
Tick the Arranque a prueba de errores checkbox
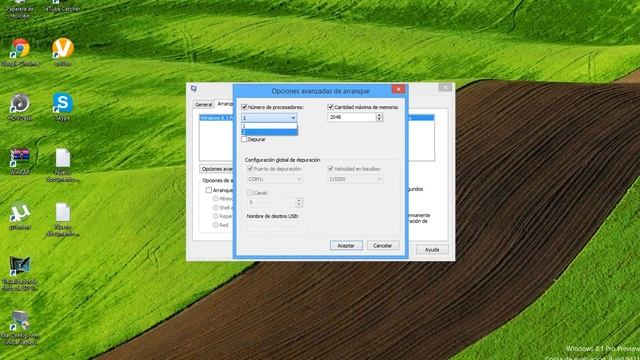(x=209, y=190)
